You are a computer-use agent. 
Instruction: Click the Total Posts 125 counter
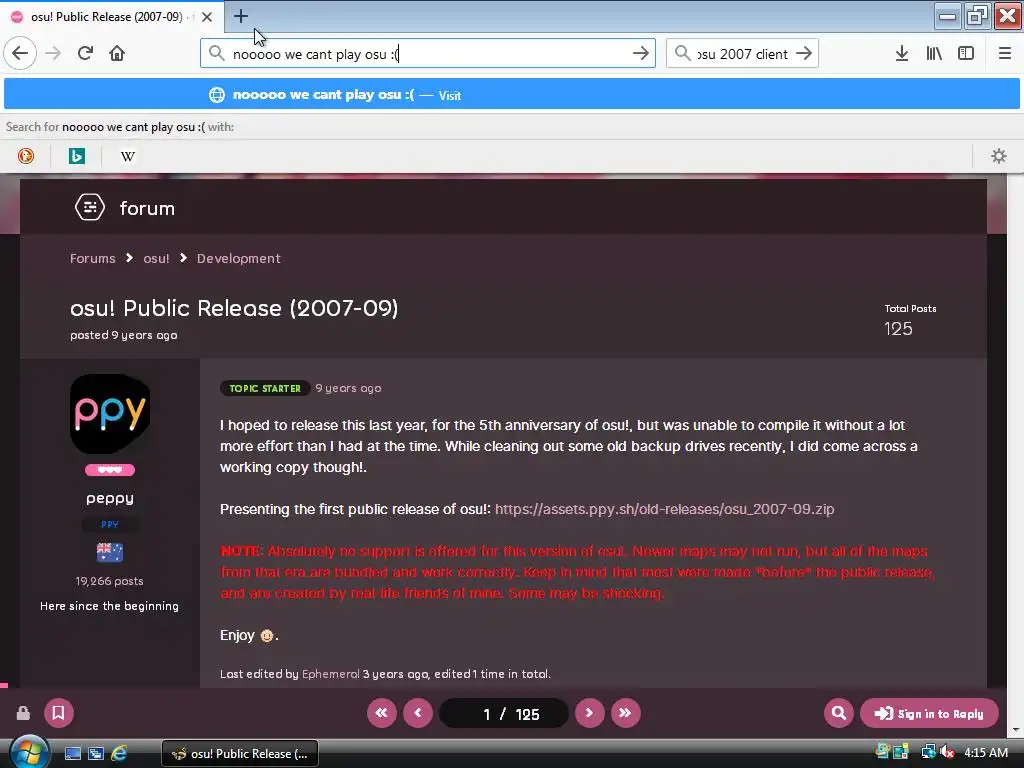(910, 321)
